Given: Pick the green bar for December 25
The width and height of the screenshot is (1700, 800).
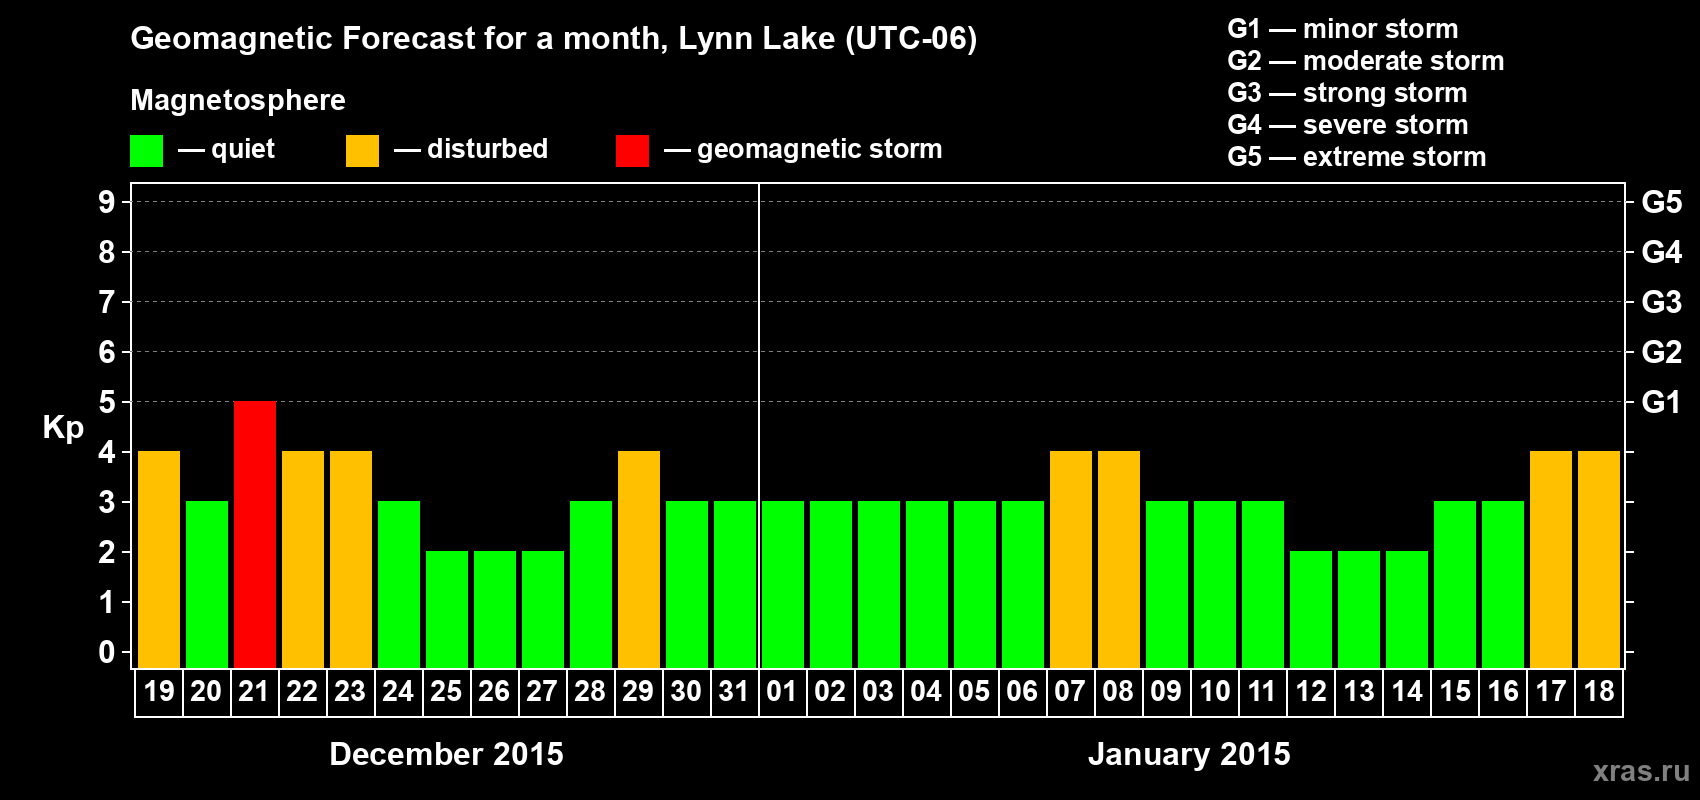Looking at the screenshot, I should coord(447,609).
